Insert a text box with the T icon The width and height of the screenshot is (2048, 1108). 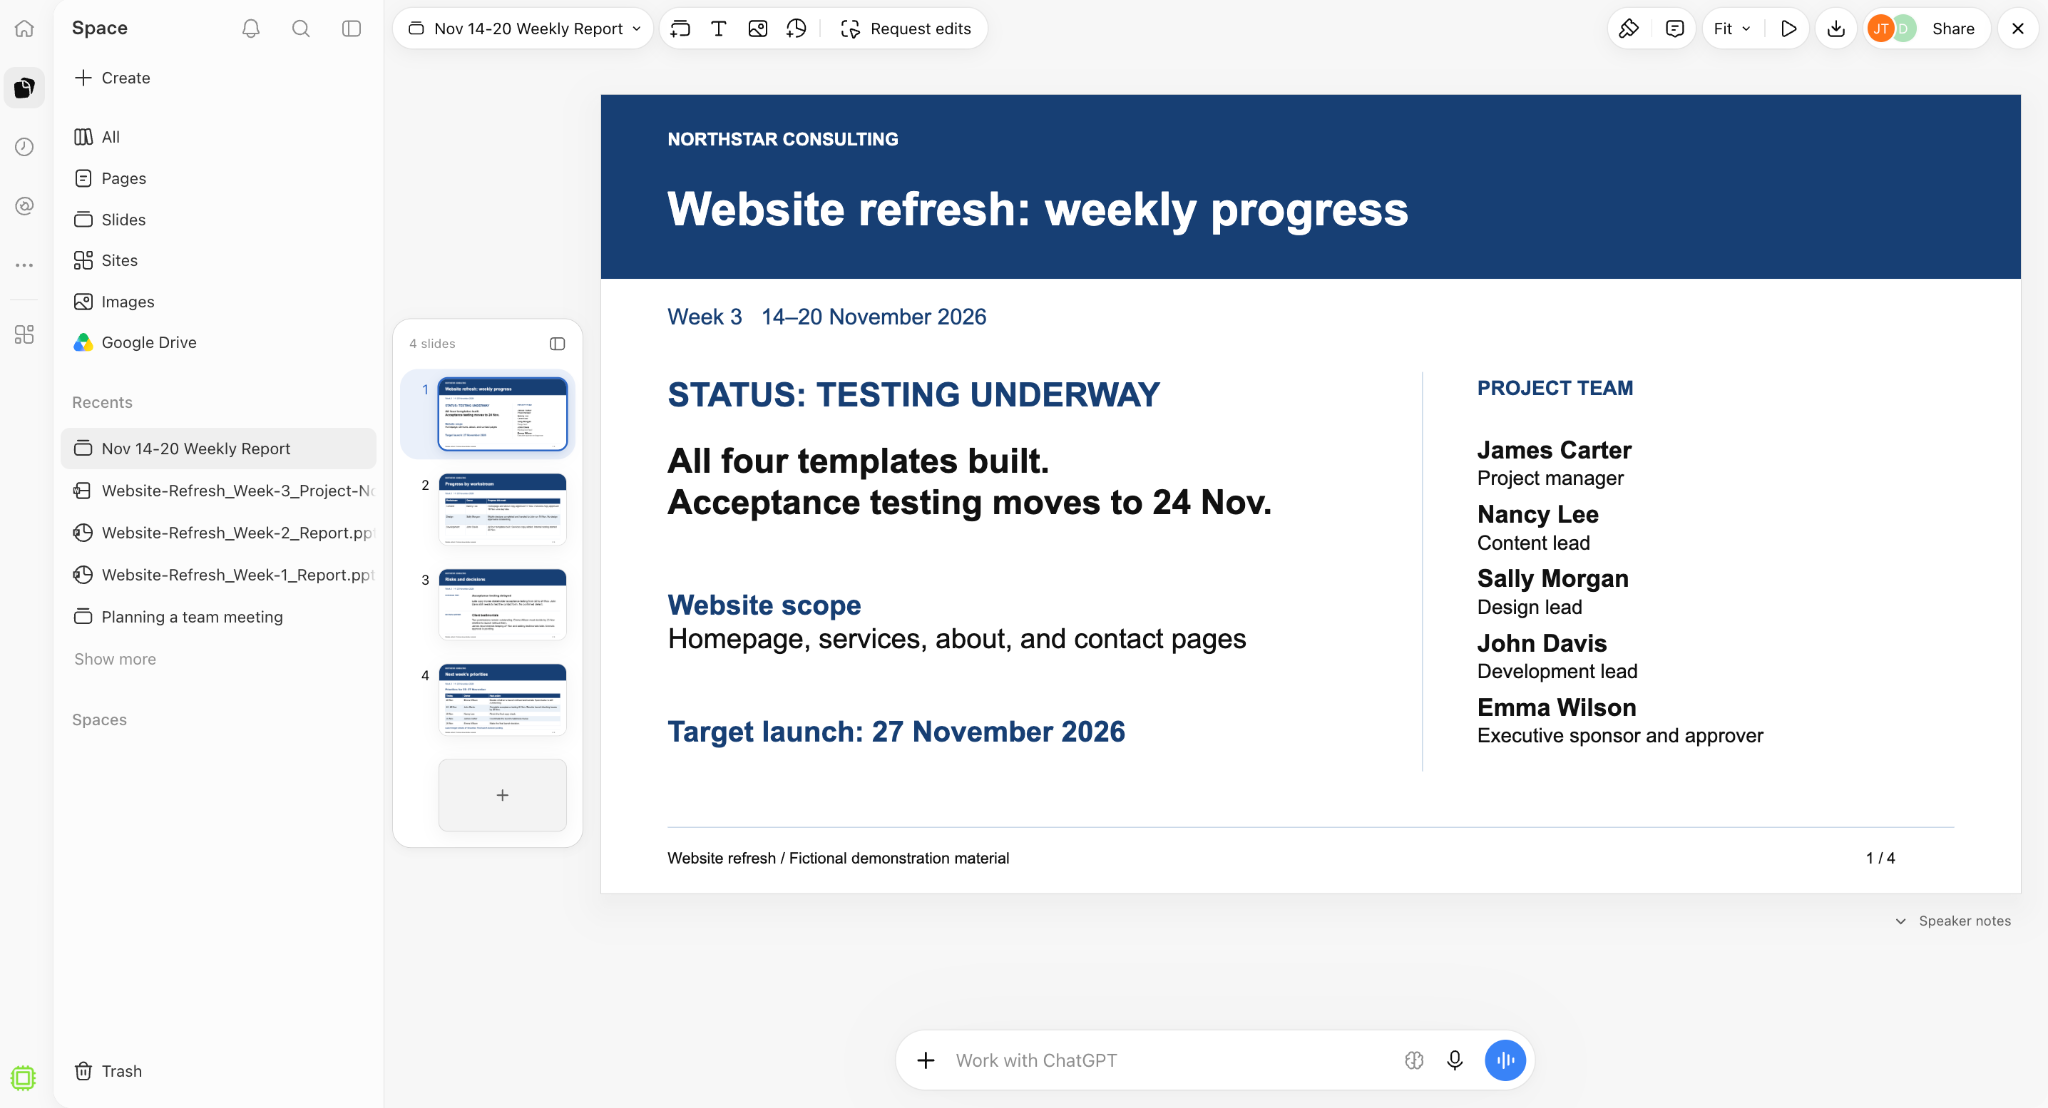pos(718,29)
